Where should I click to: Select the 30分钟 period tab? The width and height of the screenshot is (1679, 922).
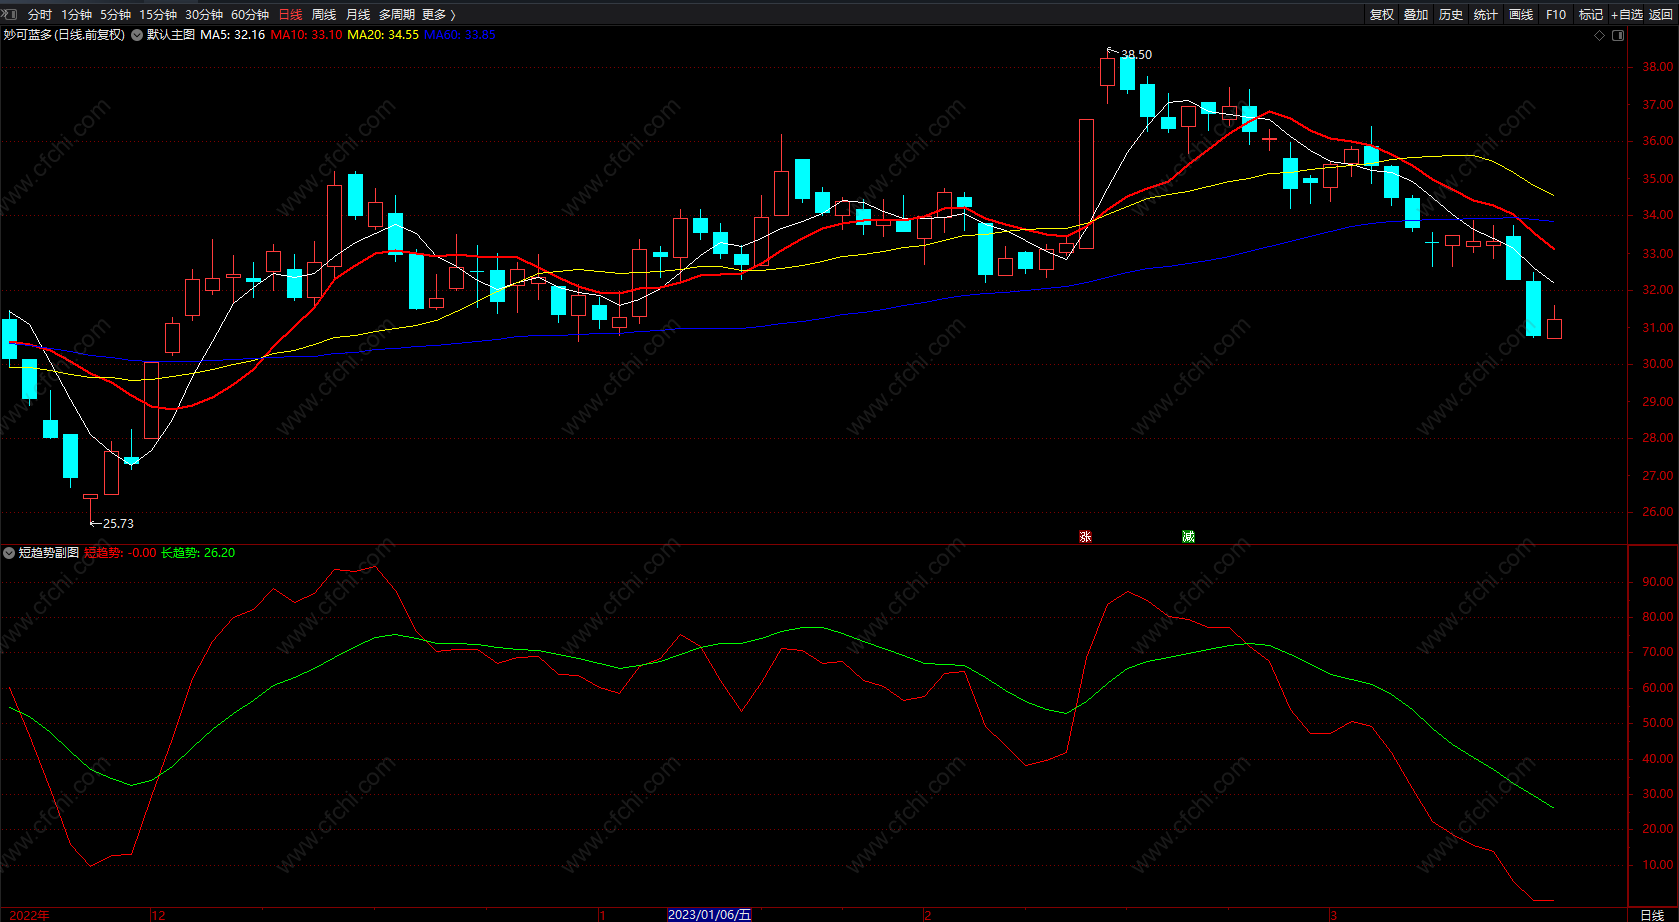[x=204, y=14]
